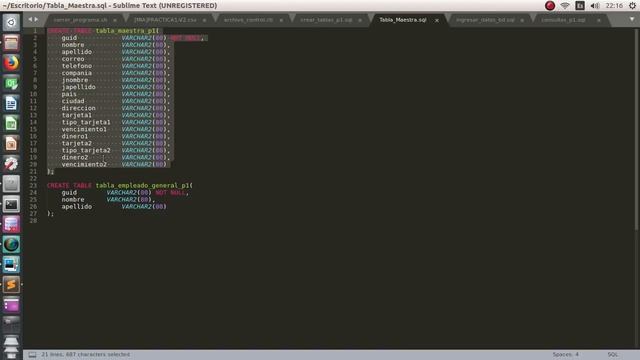Open the System Settings tools icon in dock
The width and height of the screenshot is (640, 360).
pyautogui.click(x=11, y=164)
